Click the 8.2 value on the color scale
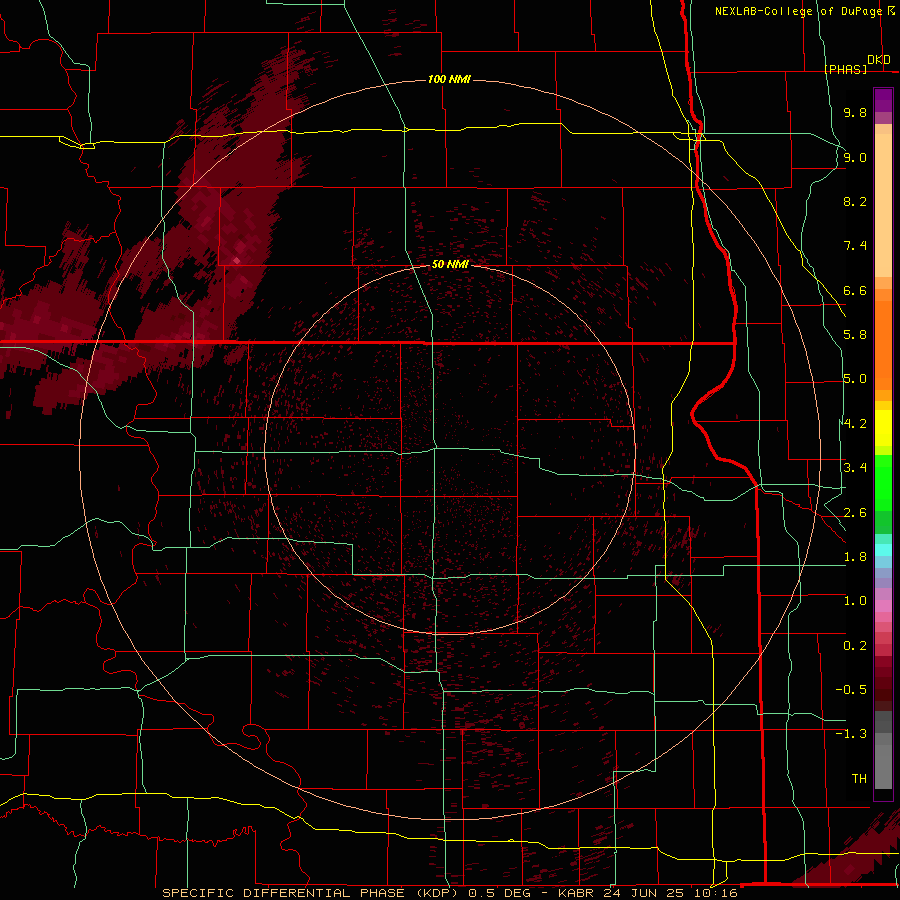Screen dimensions: 900x900 pos(855,201)
